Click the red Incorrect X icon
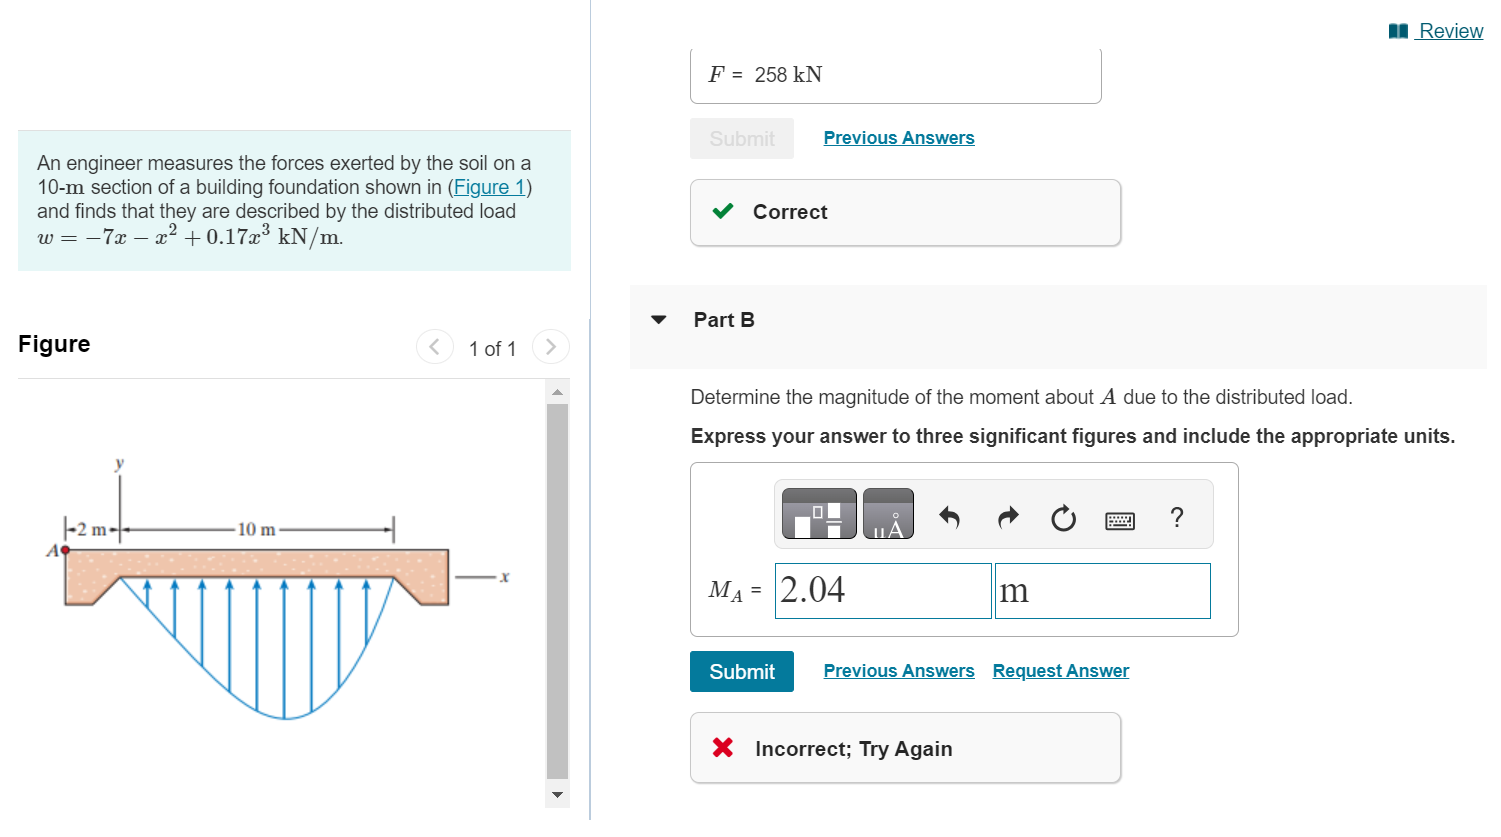Image resolution: width=1501 pixels, height=837 pixels. click(x=724, y=748)
